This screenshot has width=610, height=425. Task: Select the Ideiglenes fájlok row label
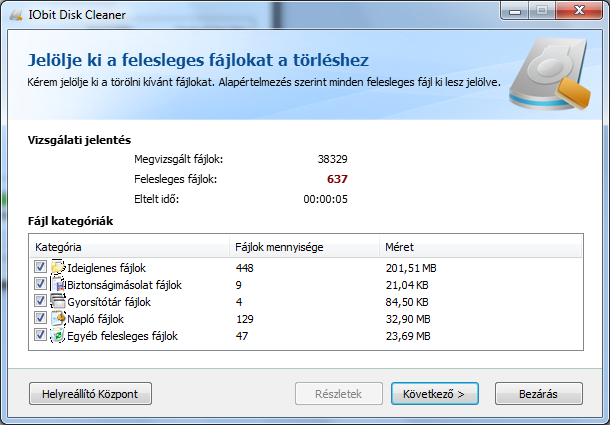[106, 268]
